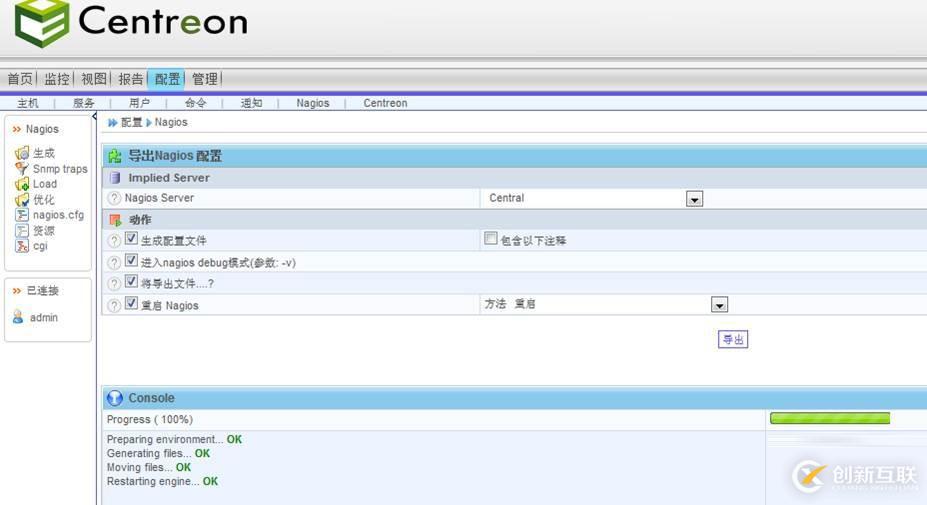
Task: Toggle the 重启 Nagios checkbox
Action: tap(131, 303)
